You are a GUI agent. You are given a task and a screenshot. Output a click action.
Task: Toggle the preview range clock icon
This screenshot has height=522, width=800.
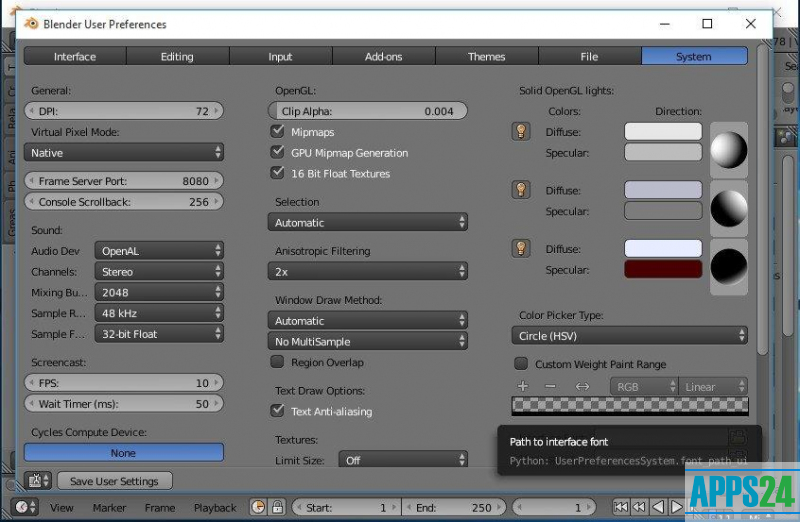pos(258,507)
